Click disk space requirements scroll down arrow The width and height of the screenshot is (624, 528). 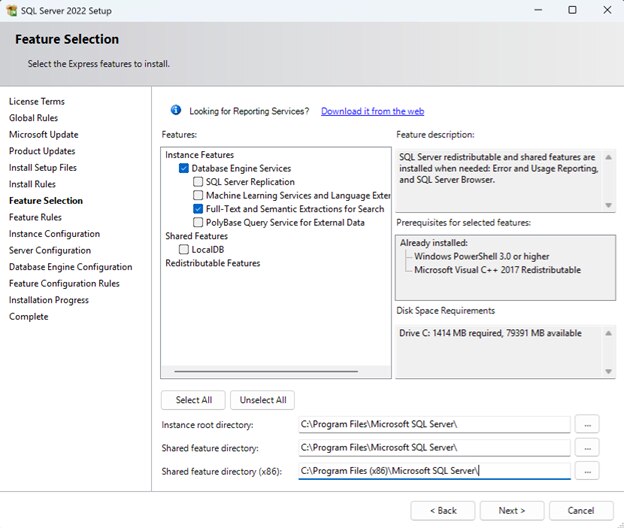608,371
